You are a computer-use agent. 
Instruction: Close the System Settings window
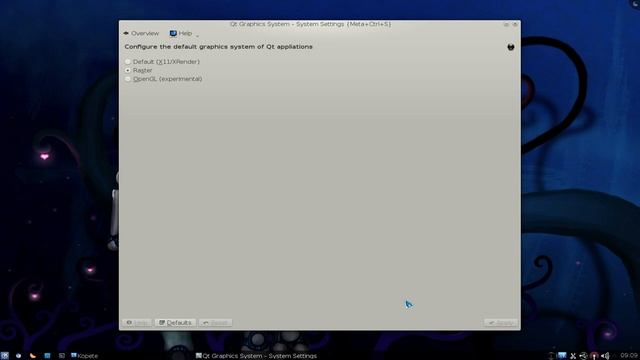point(515,24)
